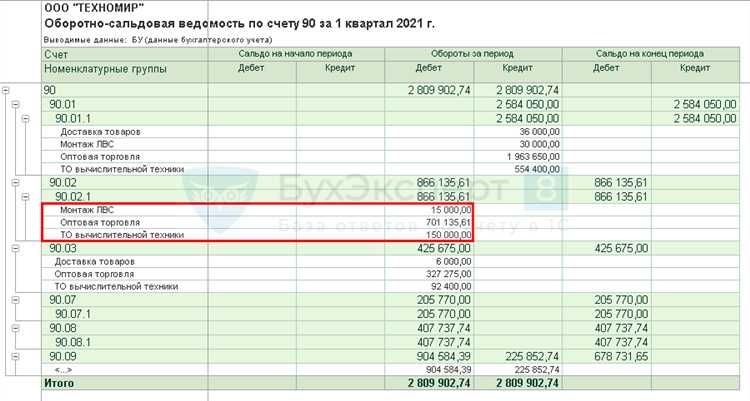This screenshot has width=750, height=401.
Task: Click account row label '90.02.1'
Action: tap(73, 197)
